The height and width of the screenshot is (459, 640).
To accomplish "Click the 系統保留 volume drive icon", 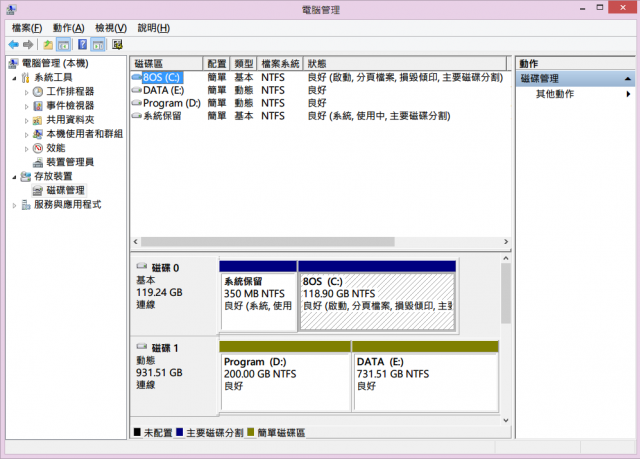I will [137, 116].
